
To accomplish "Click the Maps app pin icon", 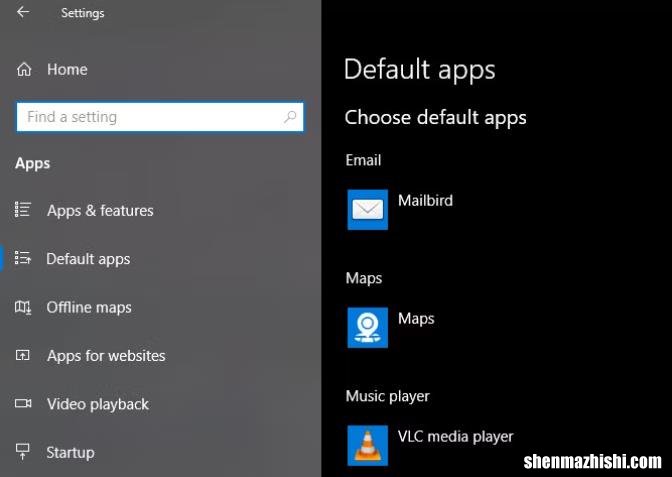I will click(x=368, y=327).
